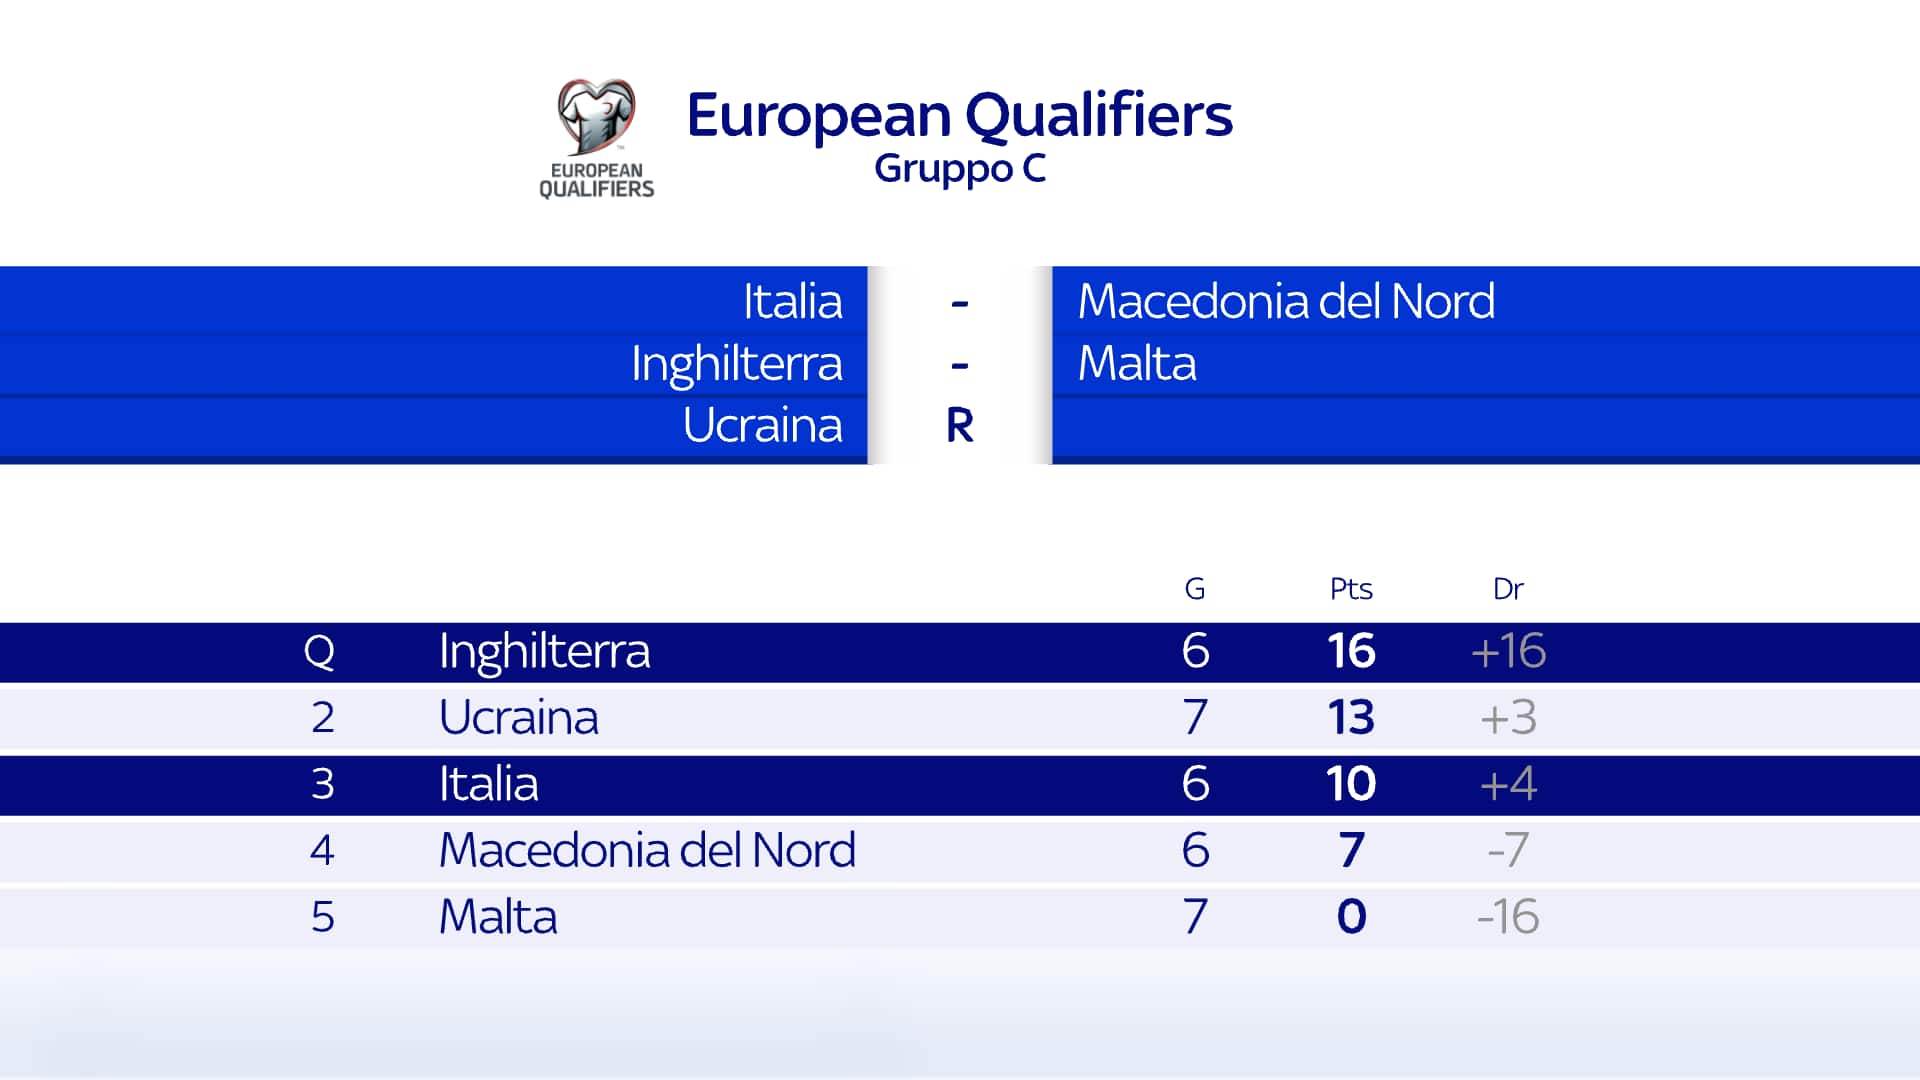Select Inghilterra row in the standings
1920x1080 pixels.
(x=545, y=652)
